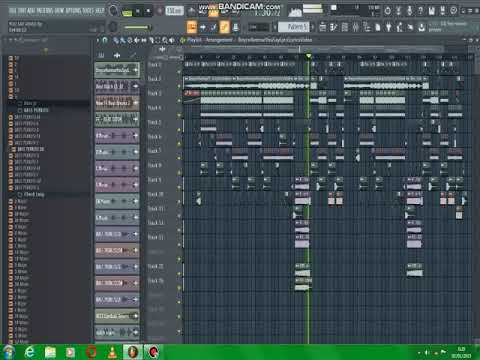Image resolution: width=480 pixels, height=360 pixels.
Task: Click the playlist horizontal scrollbar
Action: click(x=313, y=49)
